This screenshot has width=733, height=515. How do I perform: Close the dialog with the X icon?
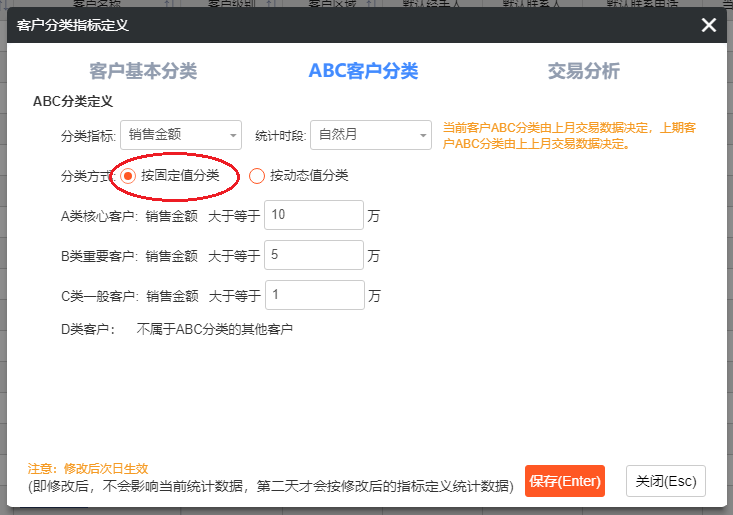click(709, 25)
